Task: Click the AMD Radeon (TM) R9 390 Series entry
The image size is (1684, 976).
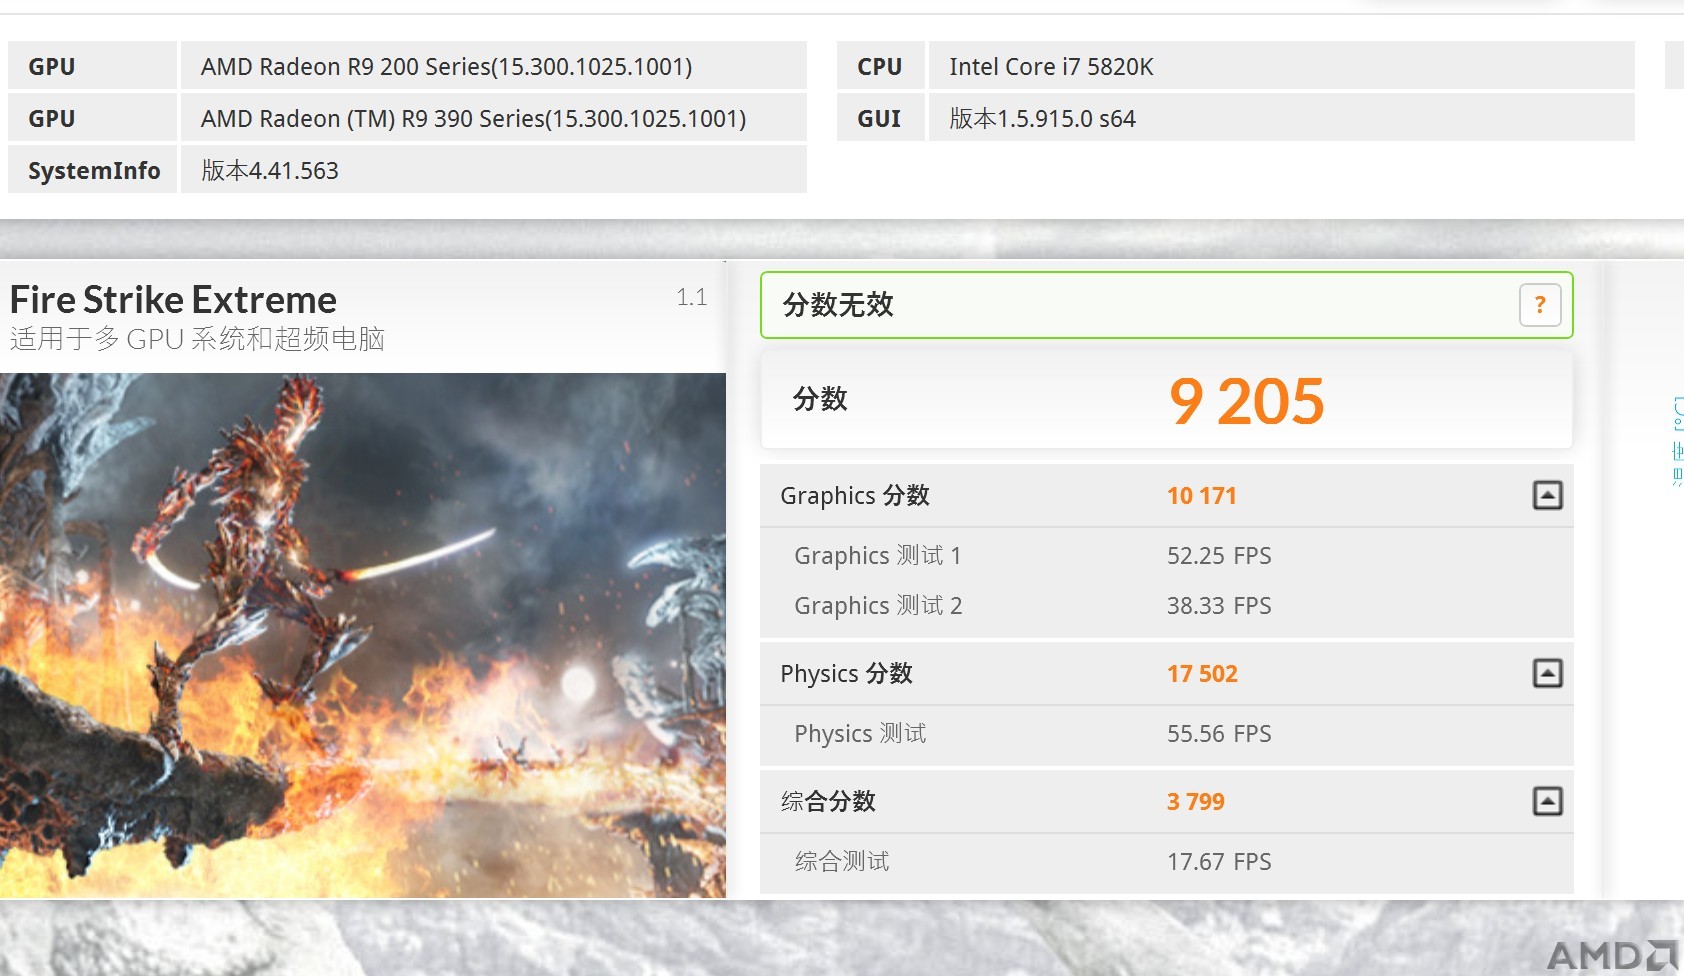Action: tap(493, 118)
